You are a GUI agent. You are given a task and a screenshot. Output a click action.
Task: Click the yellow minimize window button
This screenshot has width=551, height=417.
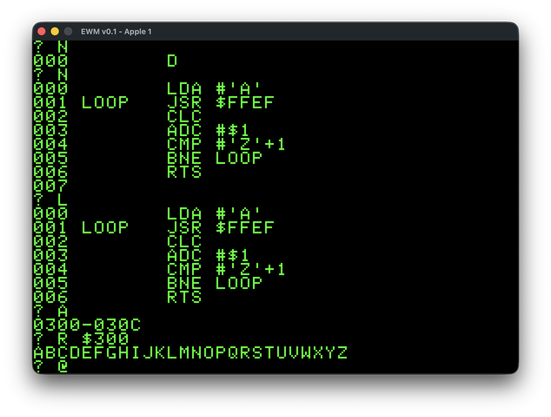tap(55, 32)
